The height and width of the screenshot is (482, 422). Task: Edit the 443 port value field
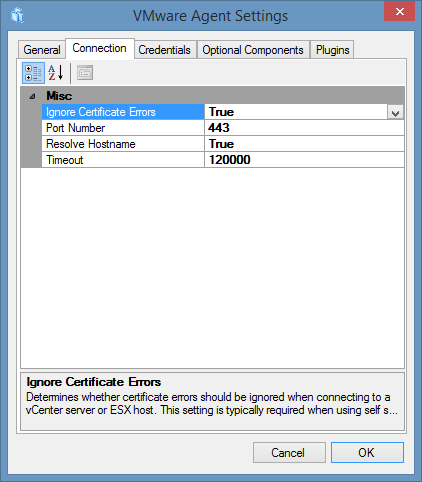pos(304,128)
